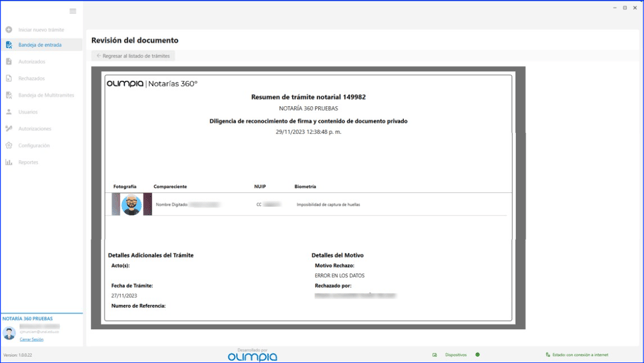644x363 pixels.
Task: Click the Usuarios person icon
Action: (9, 112)
